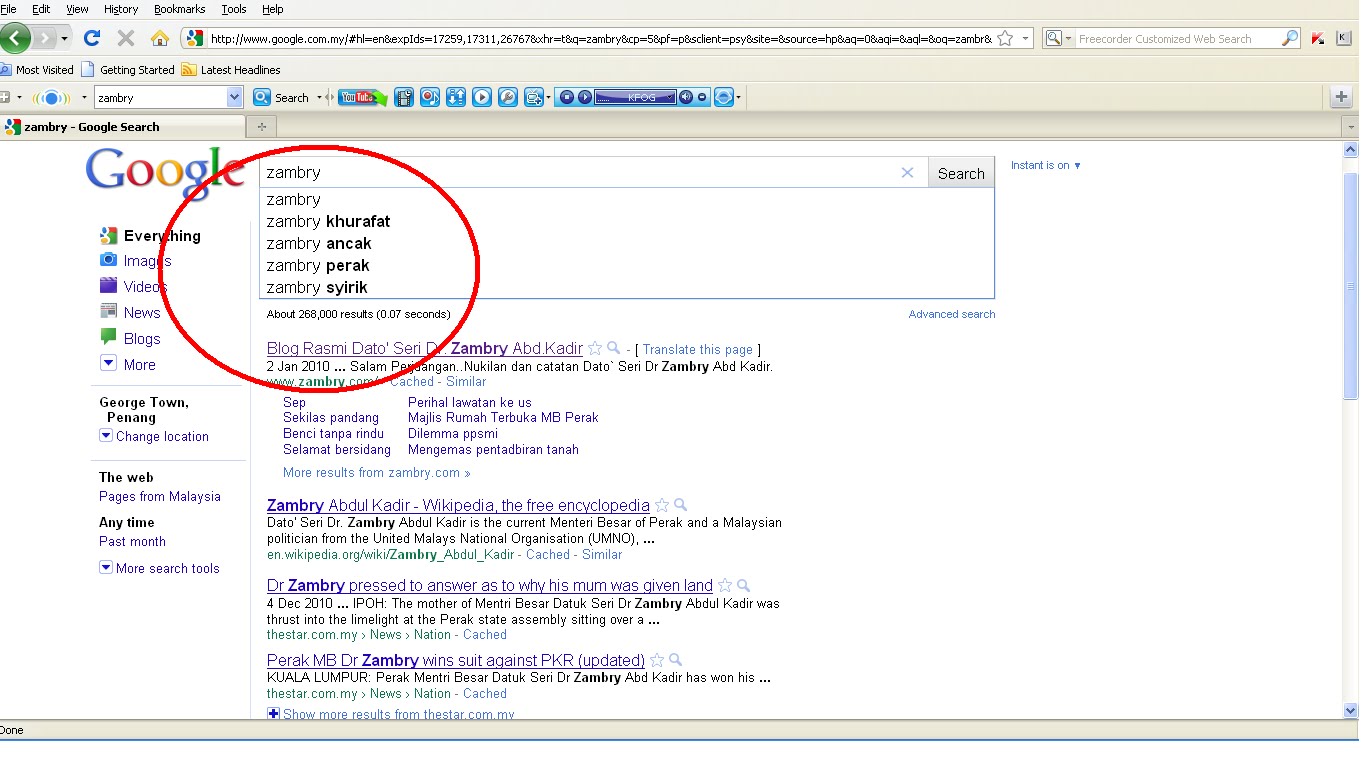
Task: Mute the radio player speaker
Action: (686, 97)
